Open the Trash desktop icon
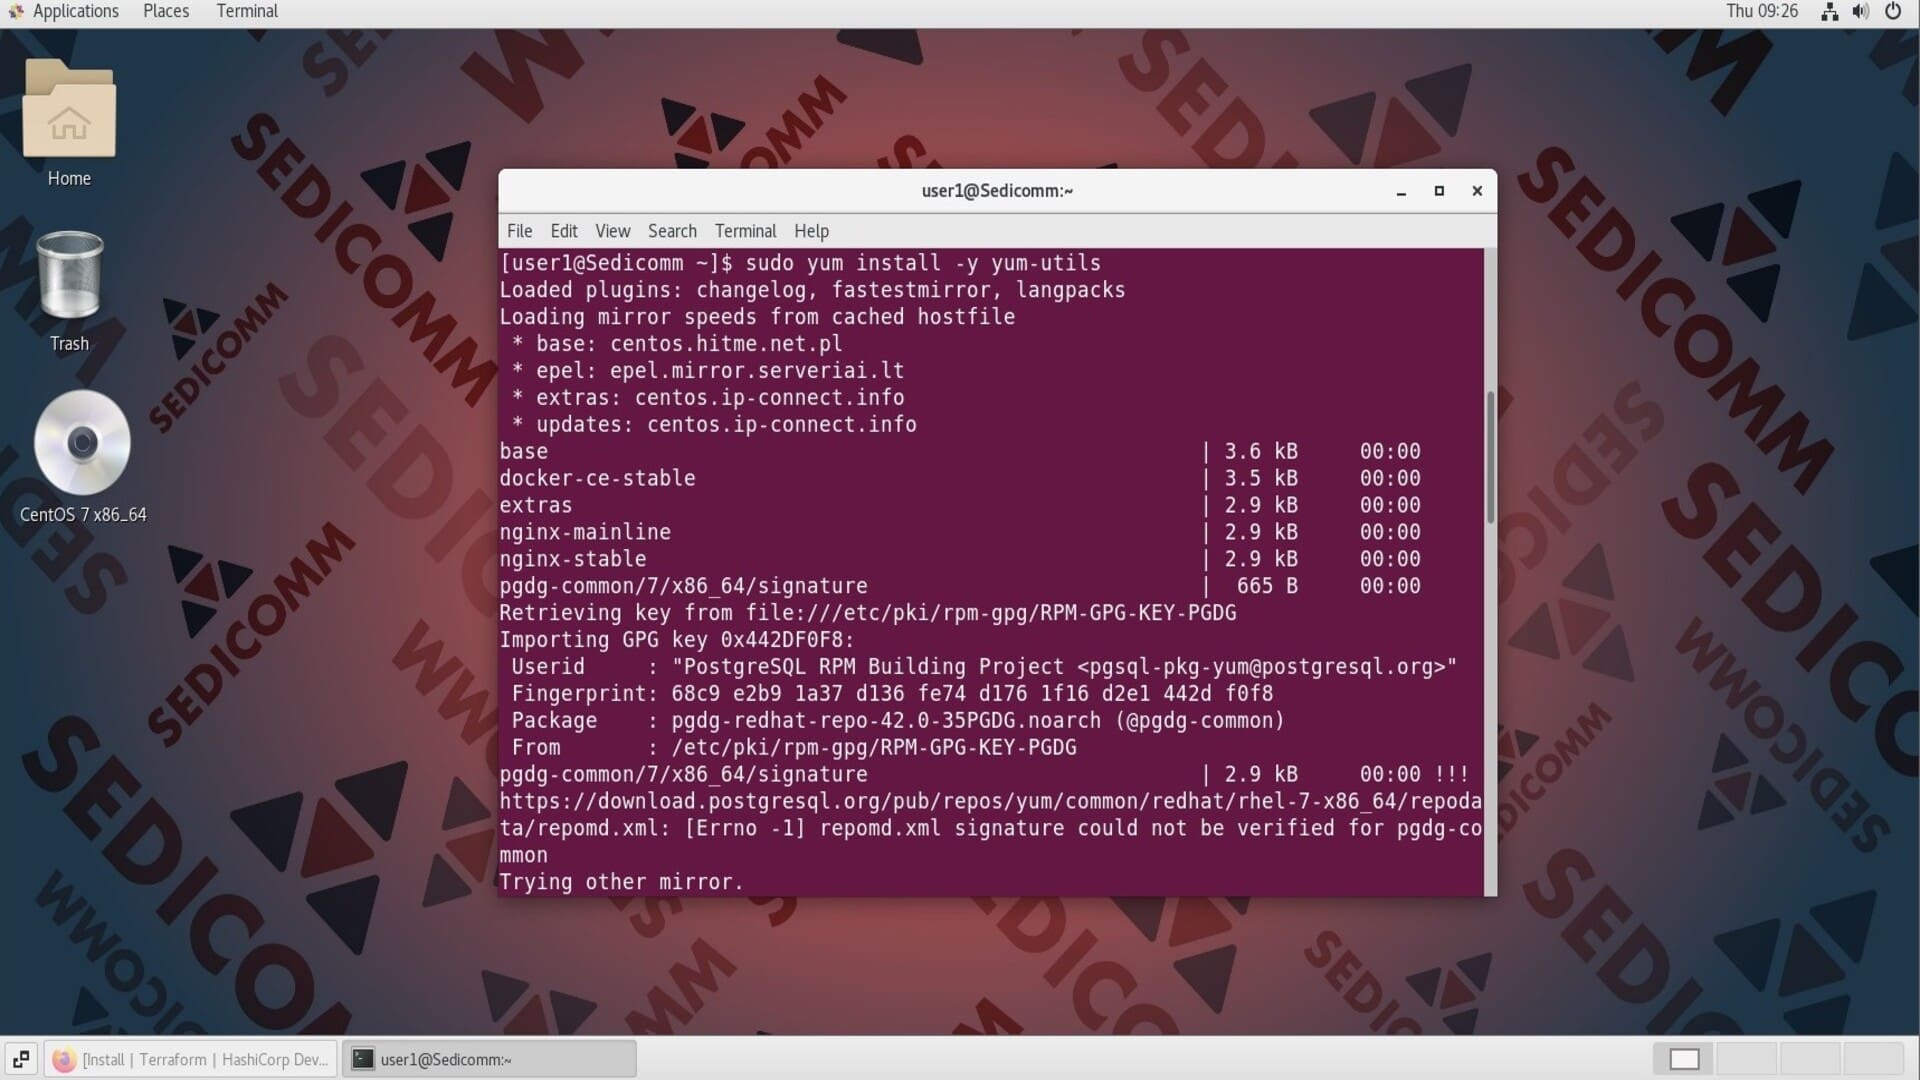This screenshot has height=1080, width=1920. pyautogui.click(x=69, y=277)
